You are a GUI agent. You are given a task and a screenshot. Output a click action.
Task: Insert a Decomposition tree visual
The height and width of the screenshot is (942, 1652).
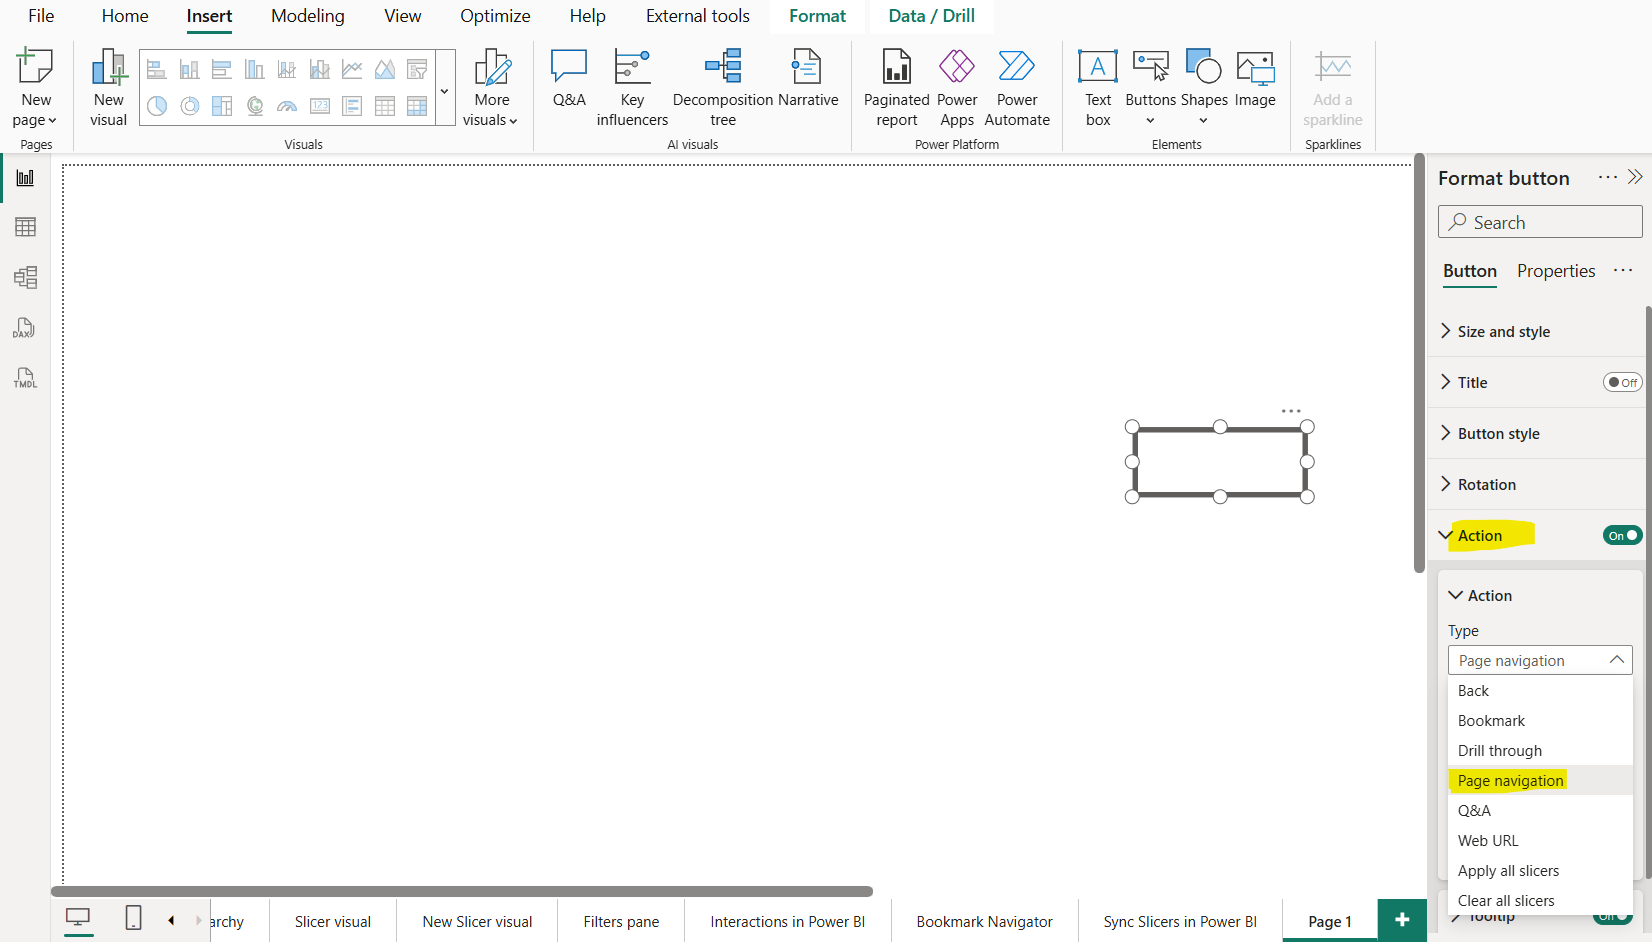tap(722, 87)
